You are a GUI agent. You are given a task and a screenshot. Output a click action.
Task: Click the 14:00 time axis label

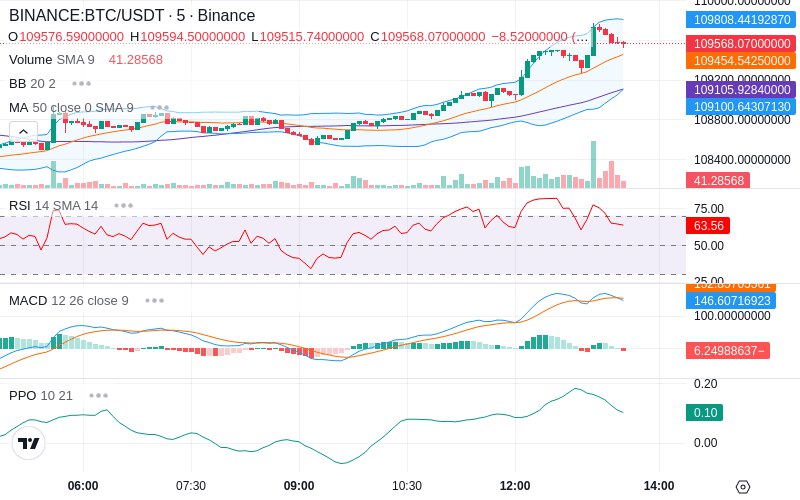[659, 486]
